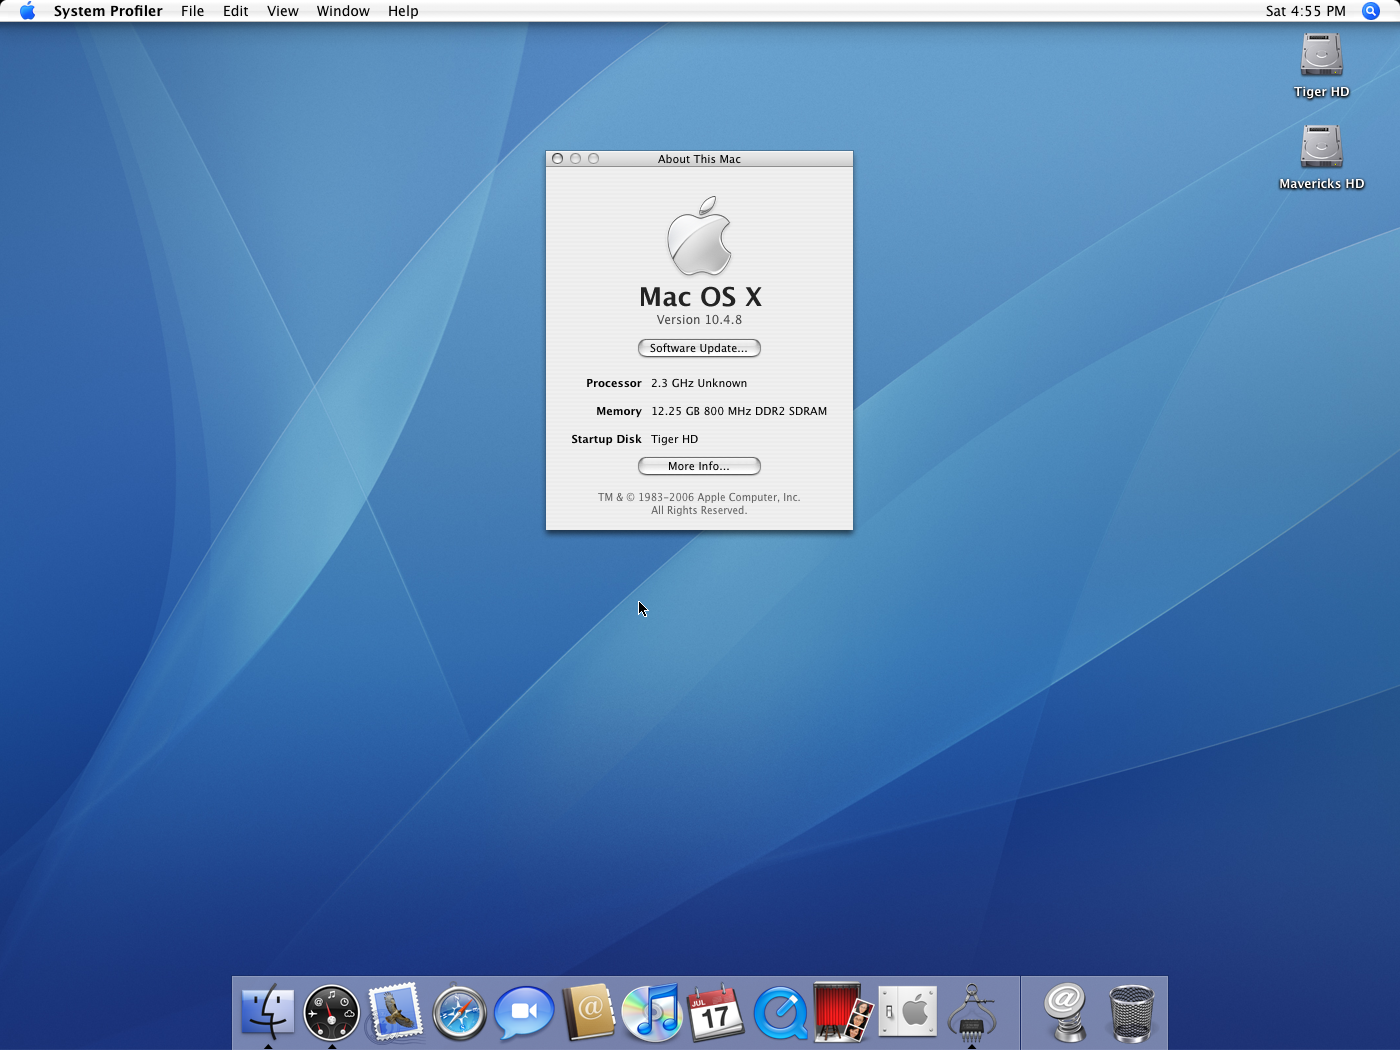Launch Dashboard from the Dock
1400x1050 pixels.
pos(331,1012)
